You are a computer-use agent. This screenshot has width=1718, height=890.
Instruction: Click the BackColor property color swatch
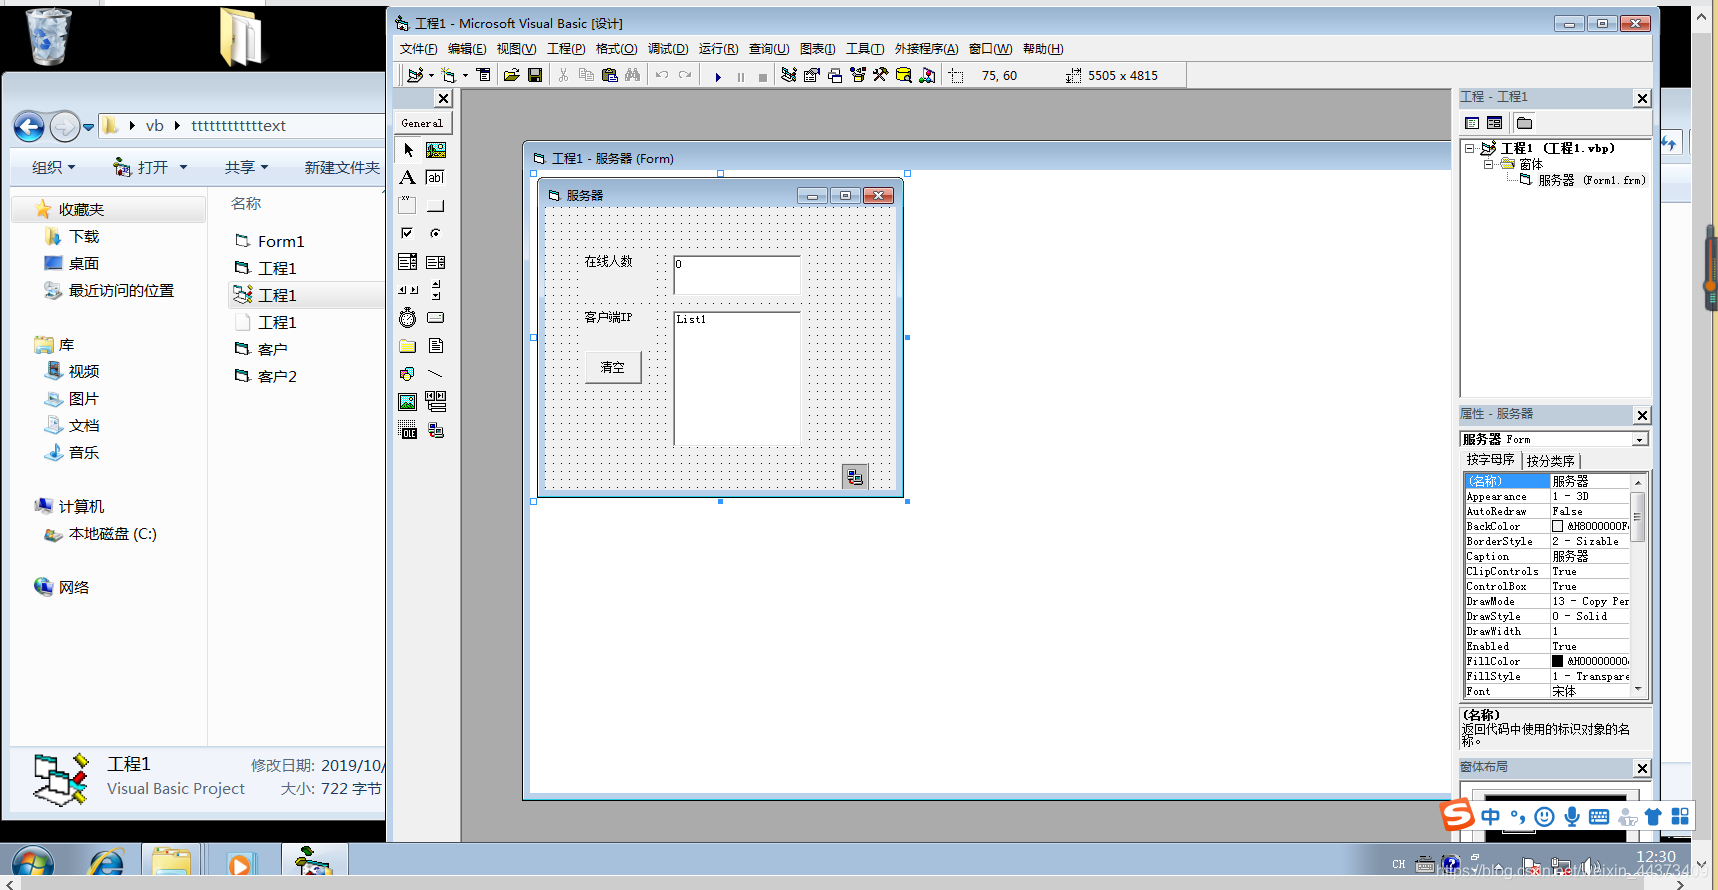click(1557, 526)
